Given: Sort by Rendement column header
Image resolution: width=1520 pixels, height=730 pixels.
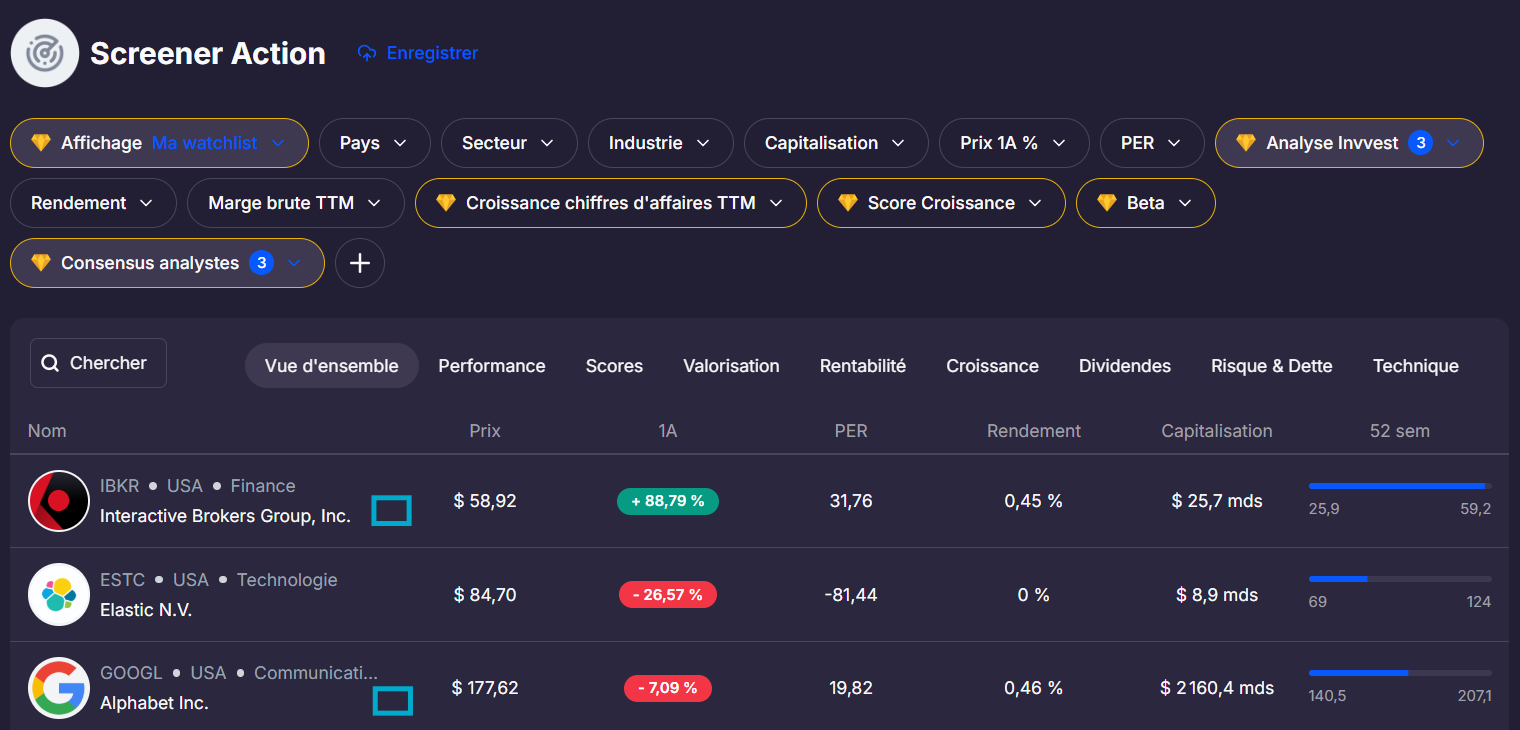Looking at the screenshot, I should 1034,431.
